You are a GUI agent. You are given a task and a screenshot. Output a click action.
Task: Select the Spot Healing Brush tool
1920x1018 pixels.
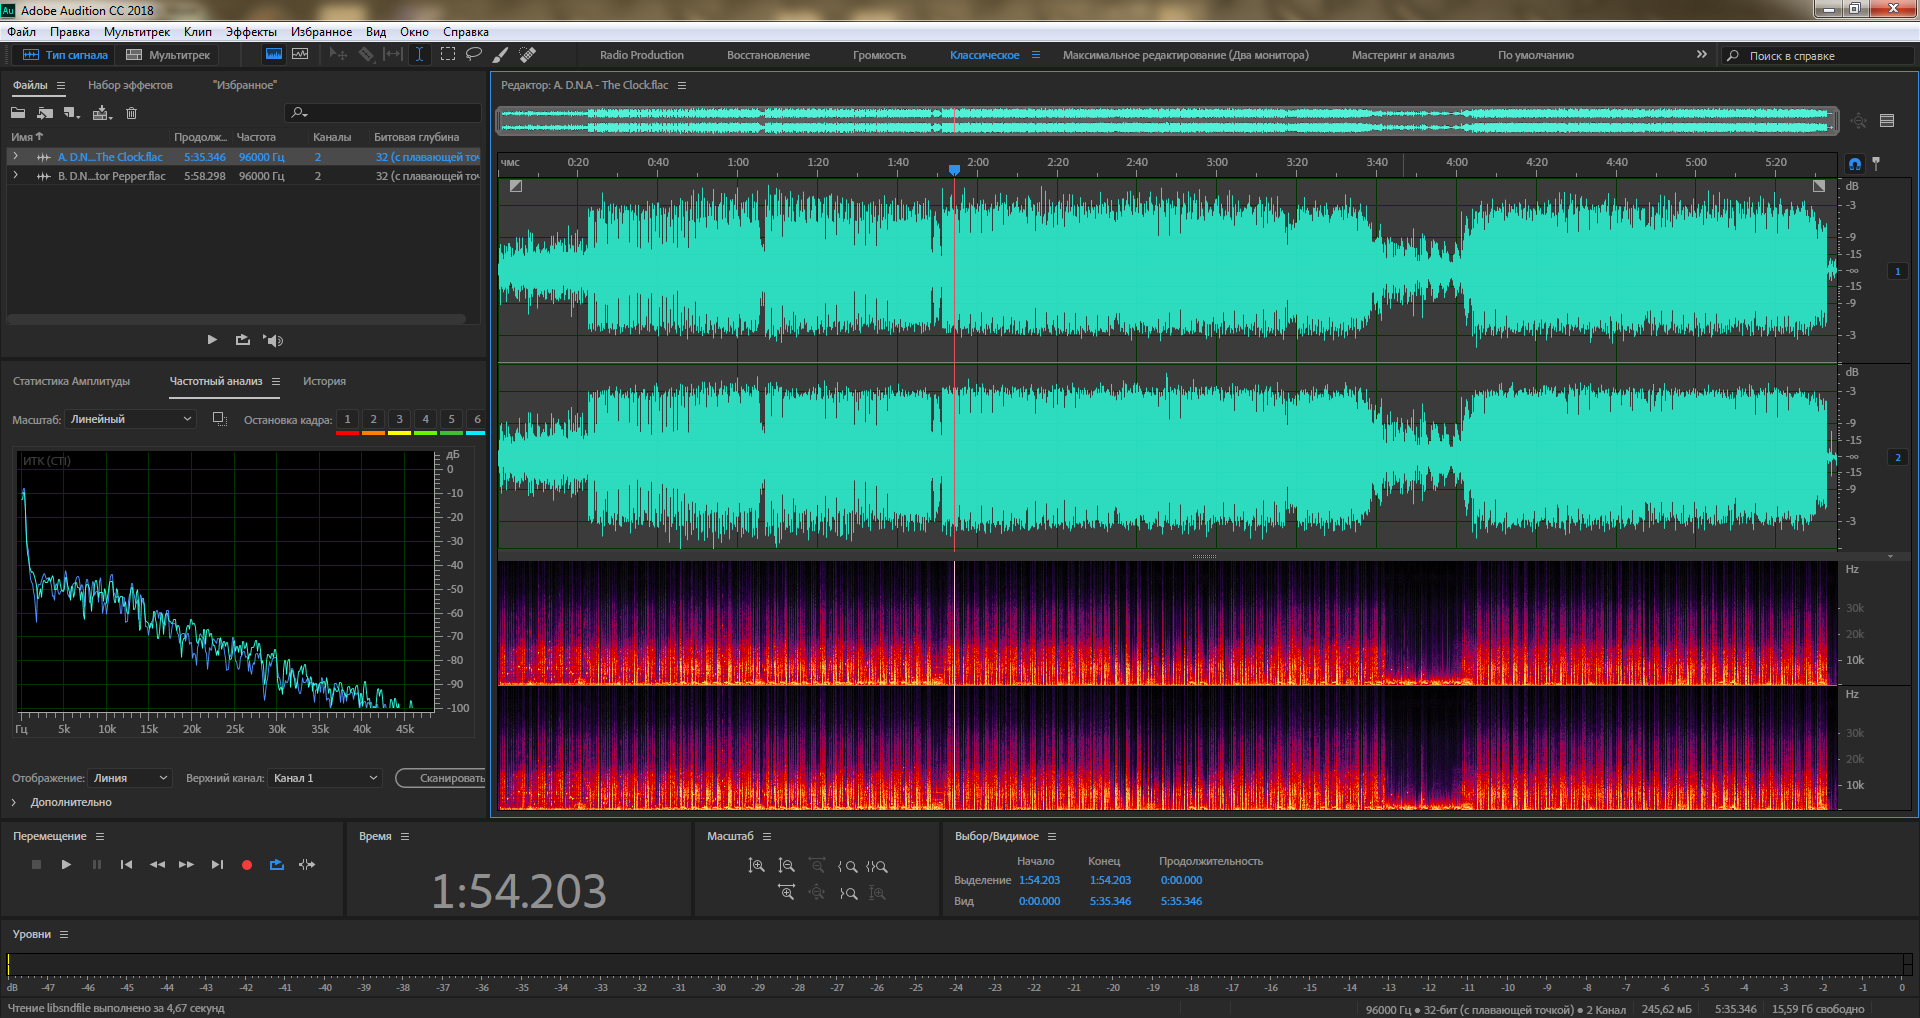click(x=528, y=55)
